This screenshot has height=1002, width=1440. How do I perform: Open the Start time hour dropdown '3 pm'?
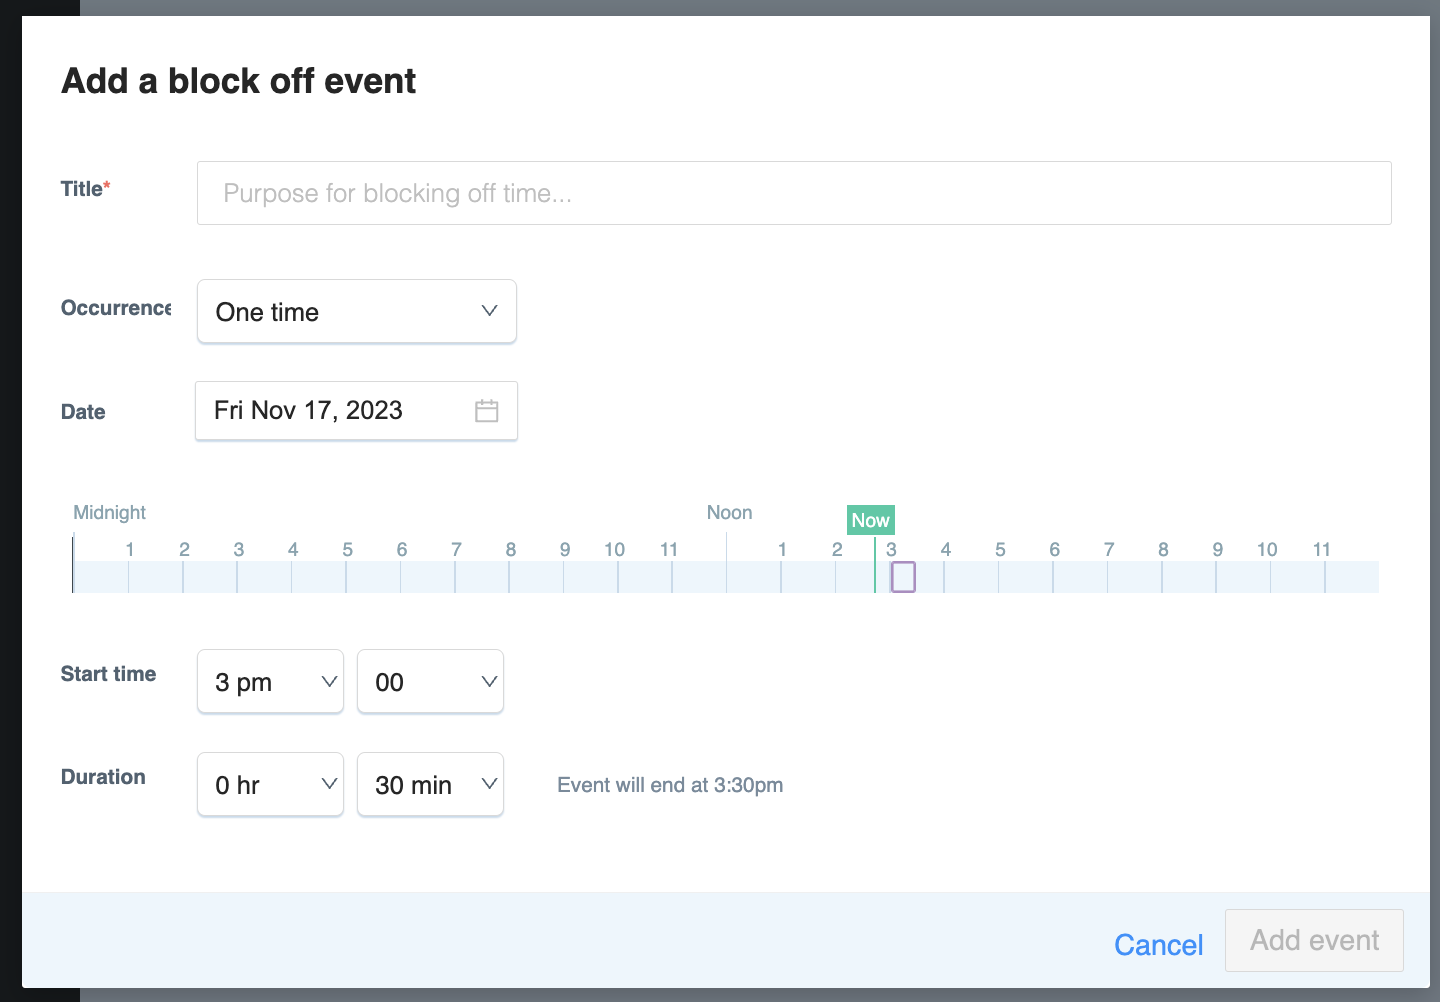[x=270, y=682]
